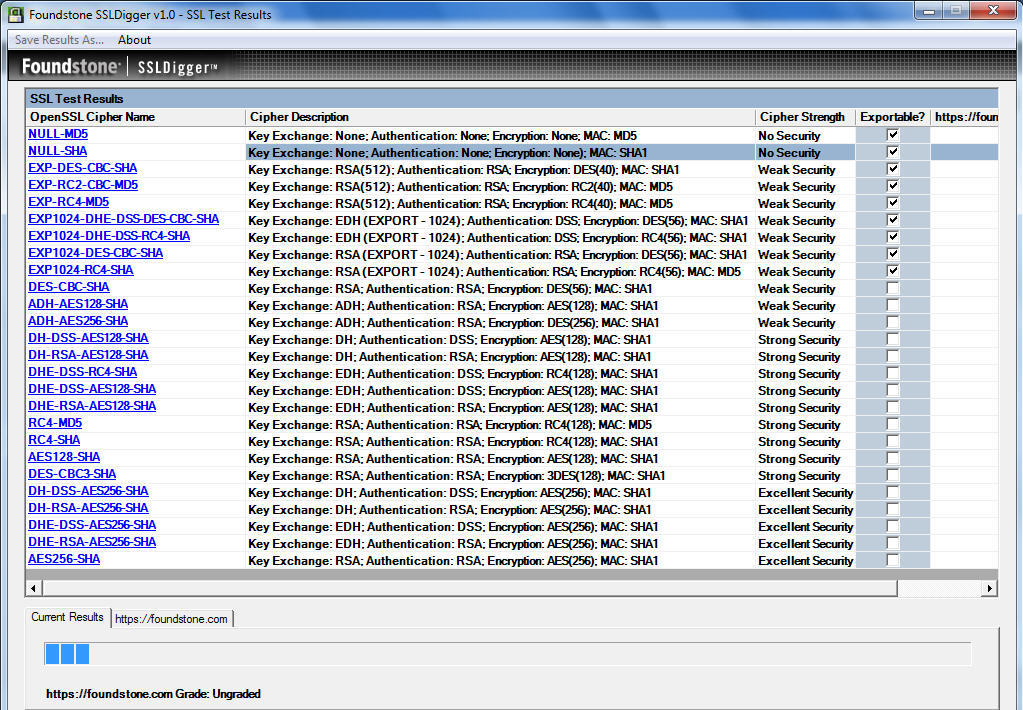Open the DHE-RSA-AES256-SHA cipher link
This screenshot has height=710, width=1023.
(x=92, y=542)
